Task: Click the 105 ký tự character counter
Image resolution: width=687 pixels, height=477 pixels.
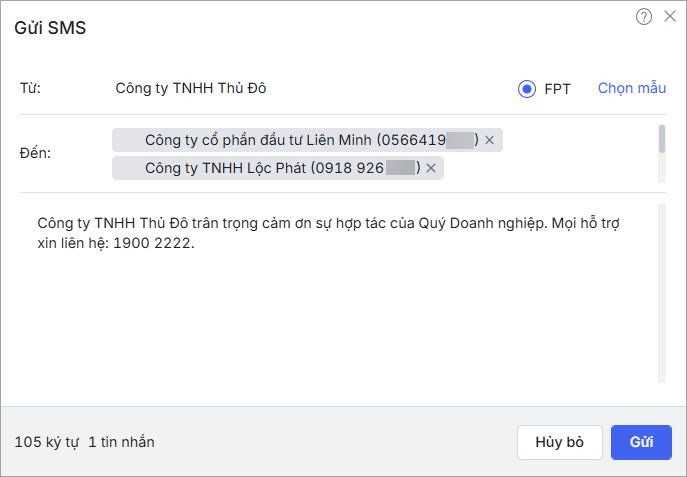Action: [x=46, y=442]
